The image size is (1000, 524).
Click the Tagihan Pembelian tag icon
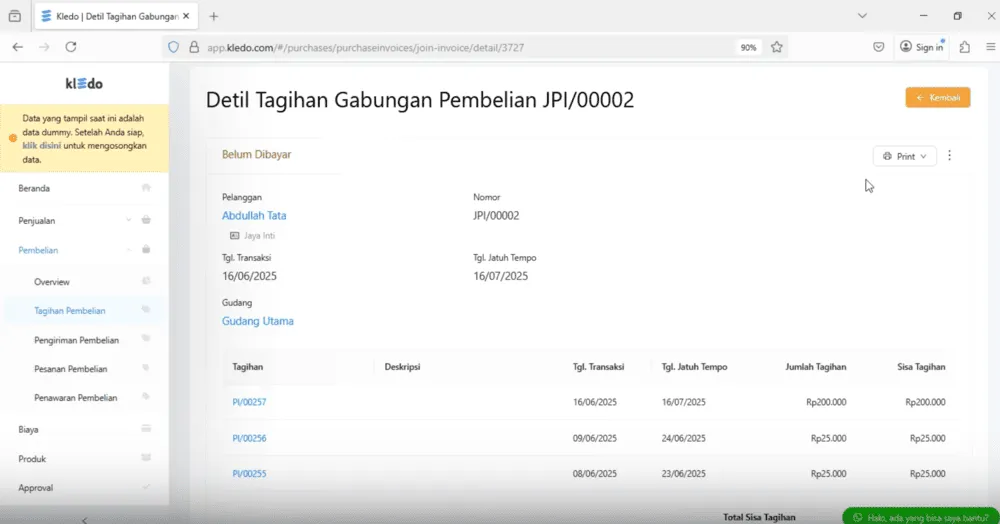click(x=146, y=310)
